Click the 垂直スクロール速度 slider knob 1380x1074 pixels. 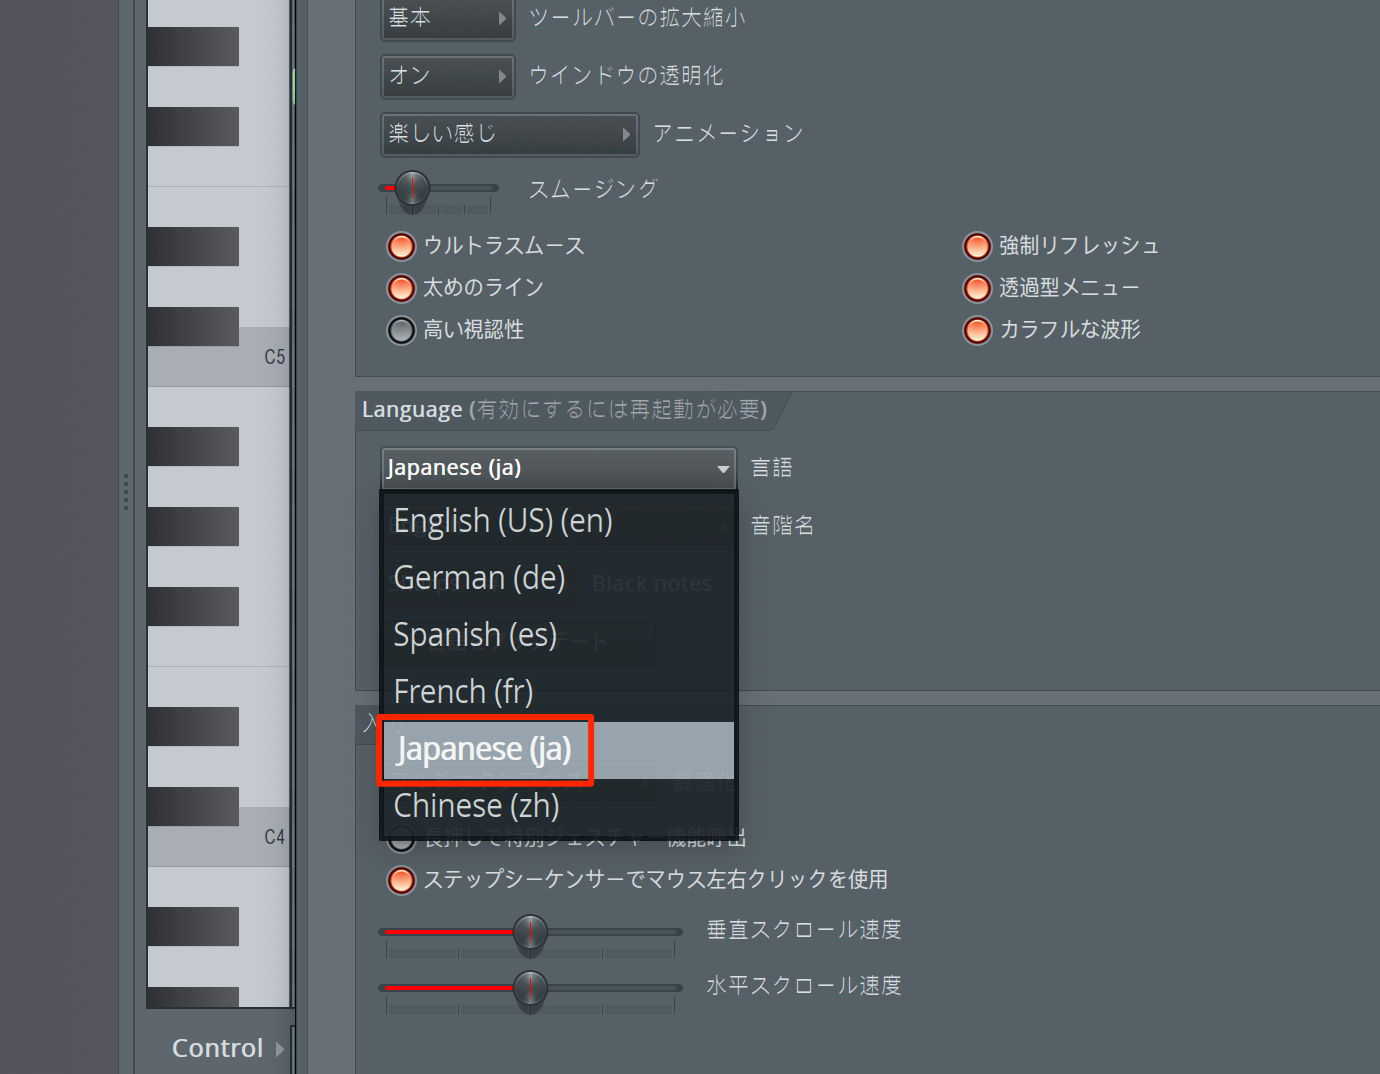530,932
